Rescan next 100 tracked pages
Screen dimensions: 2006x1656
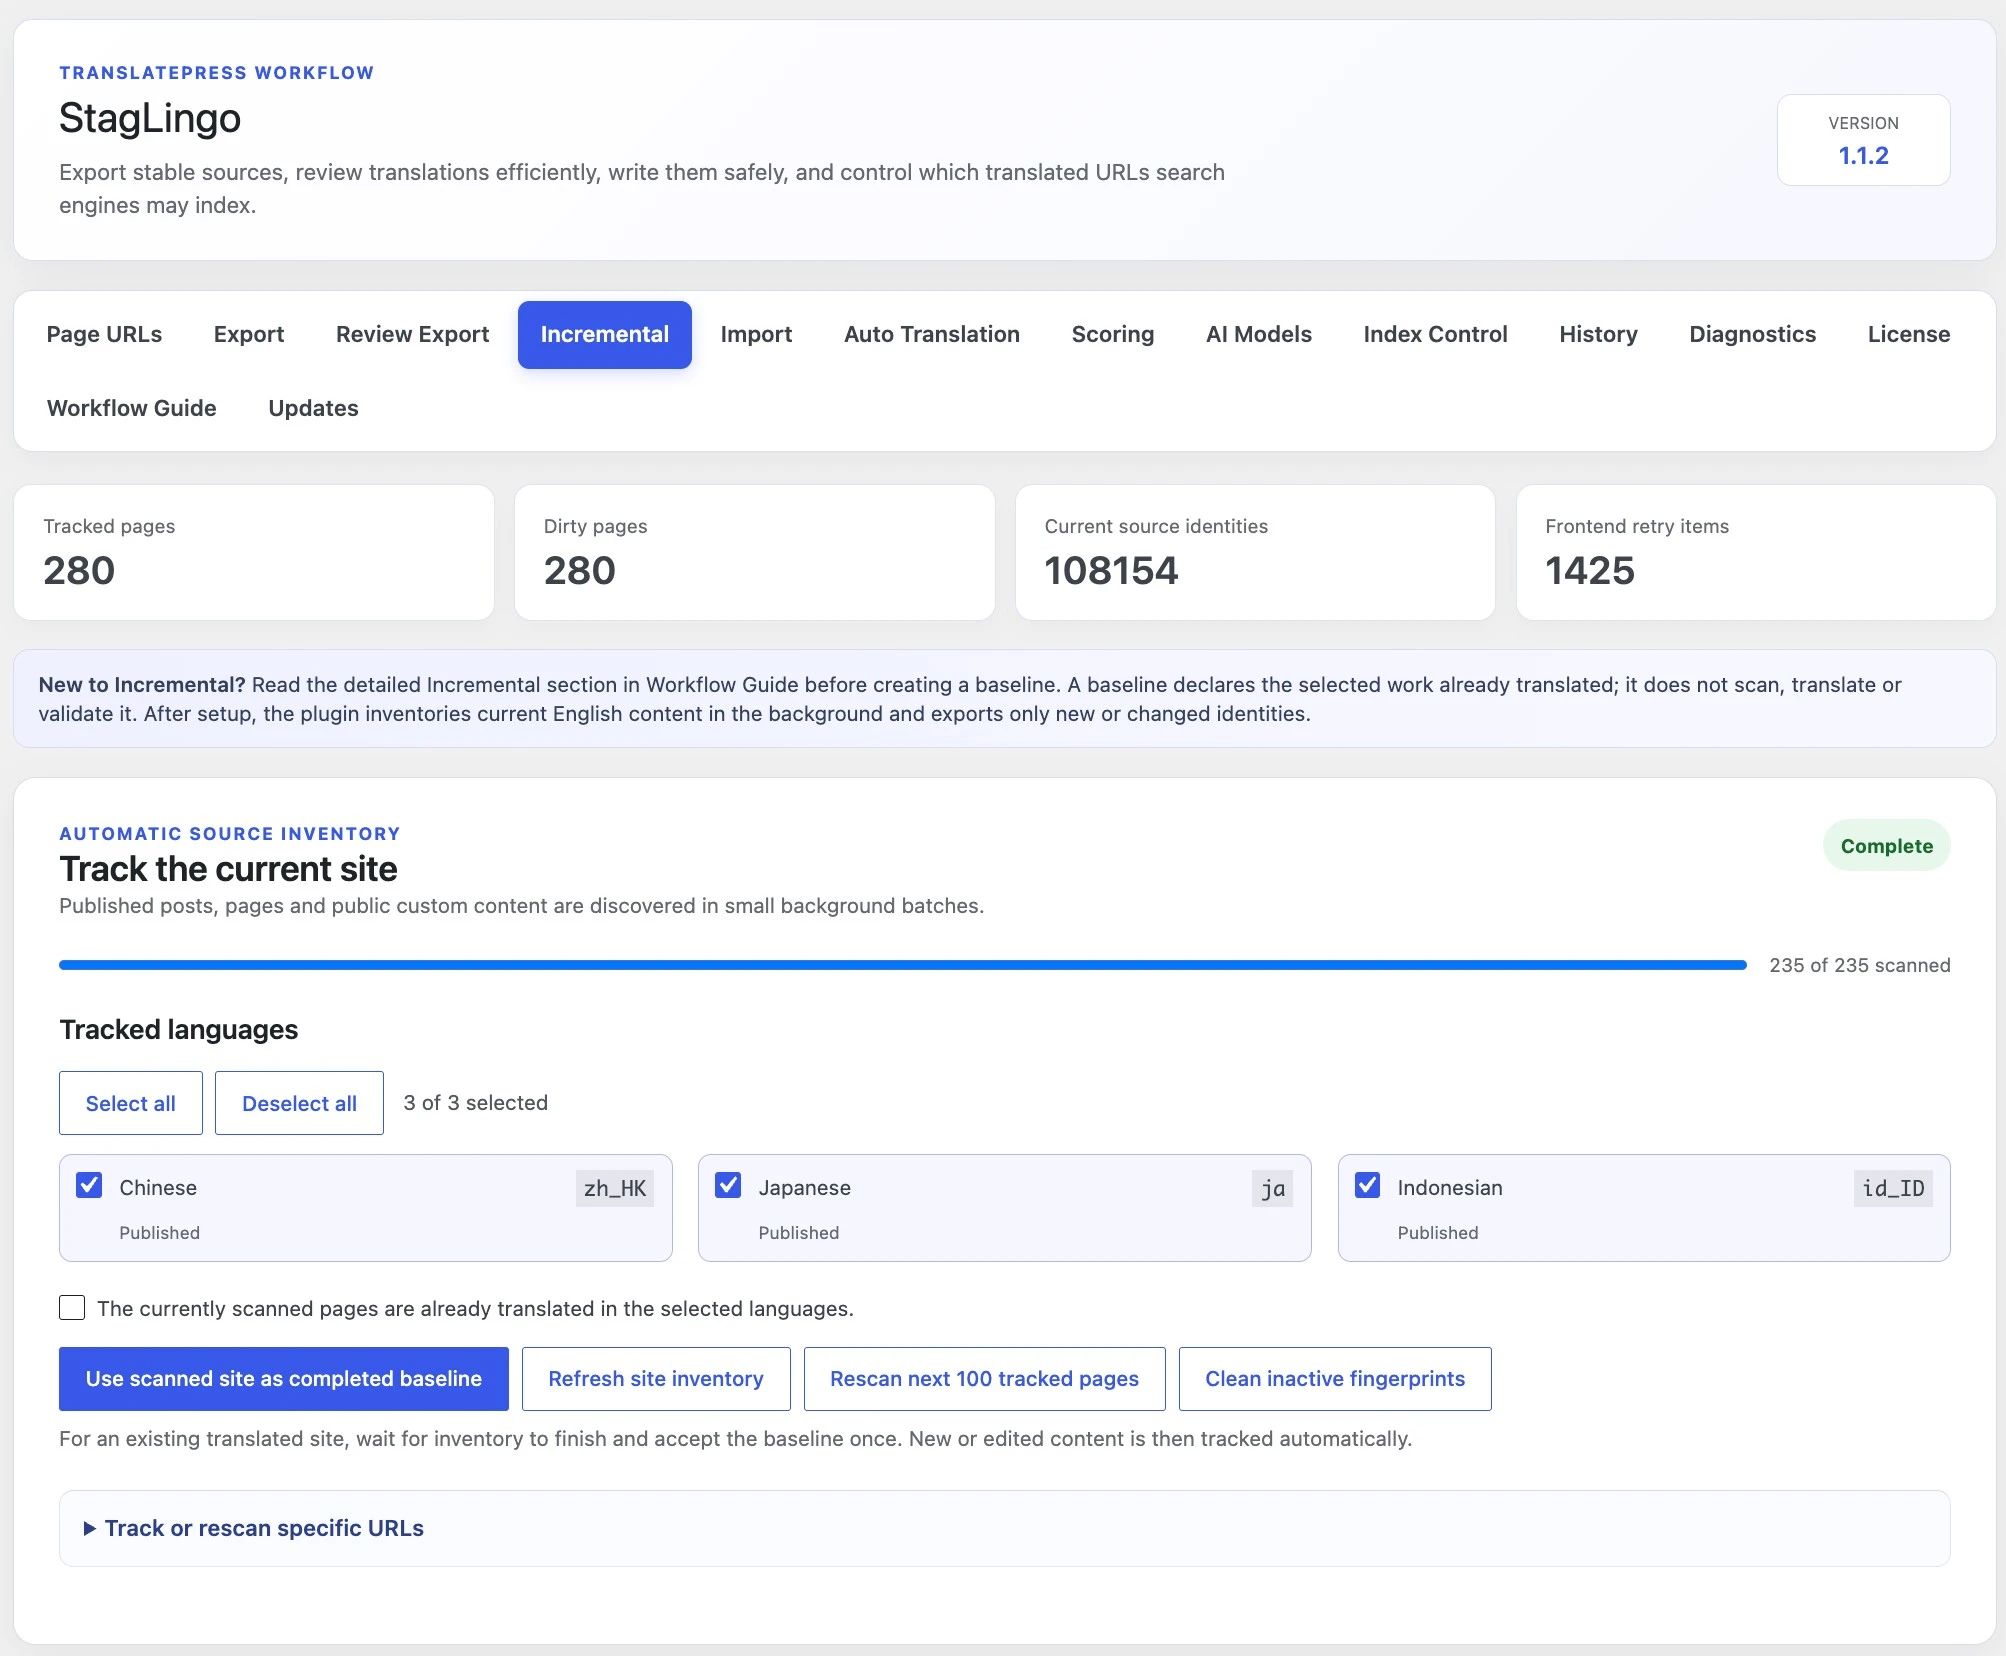pos(984,1379)
